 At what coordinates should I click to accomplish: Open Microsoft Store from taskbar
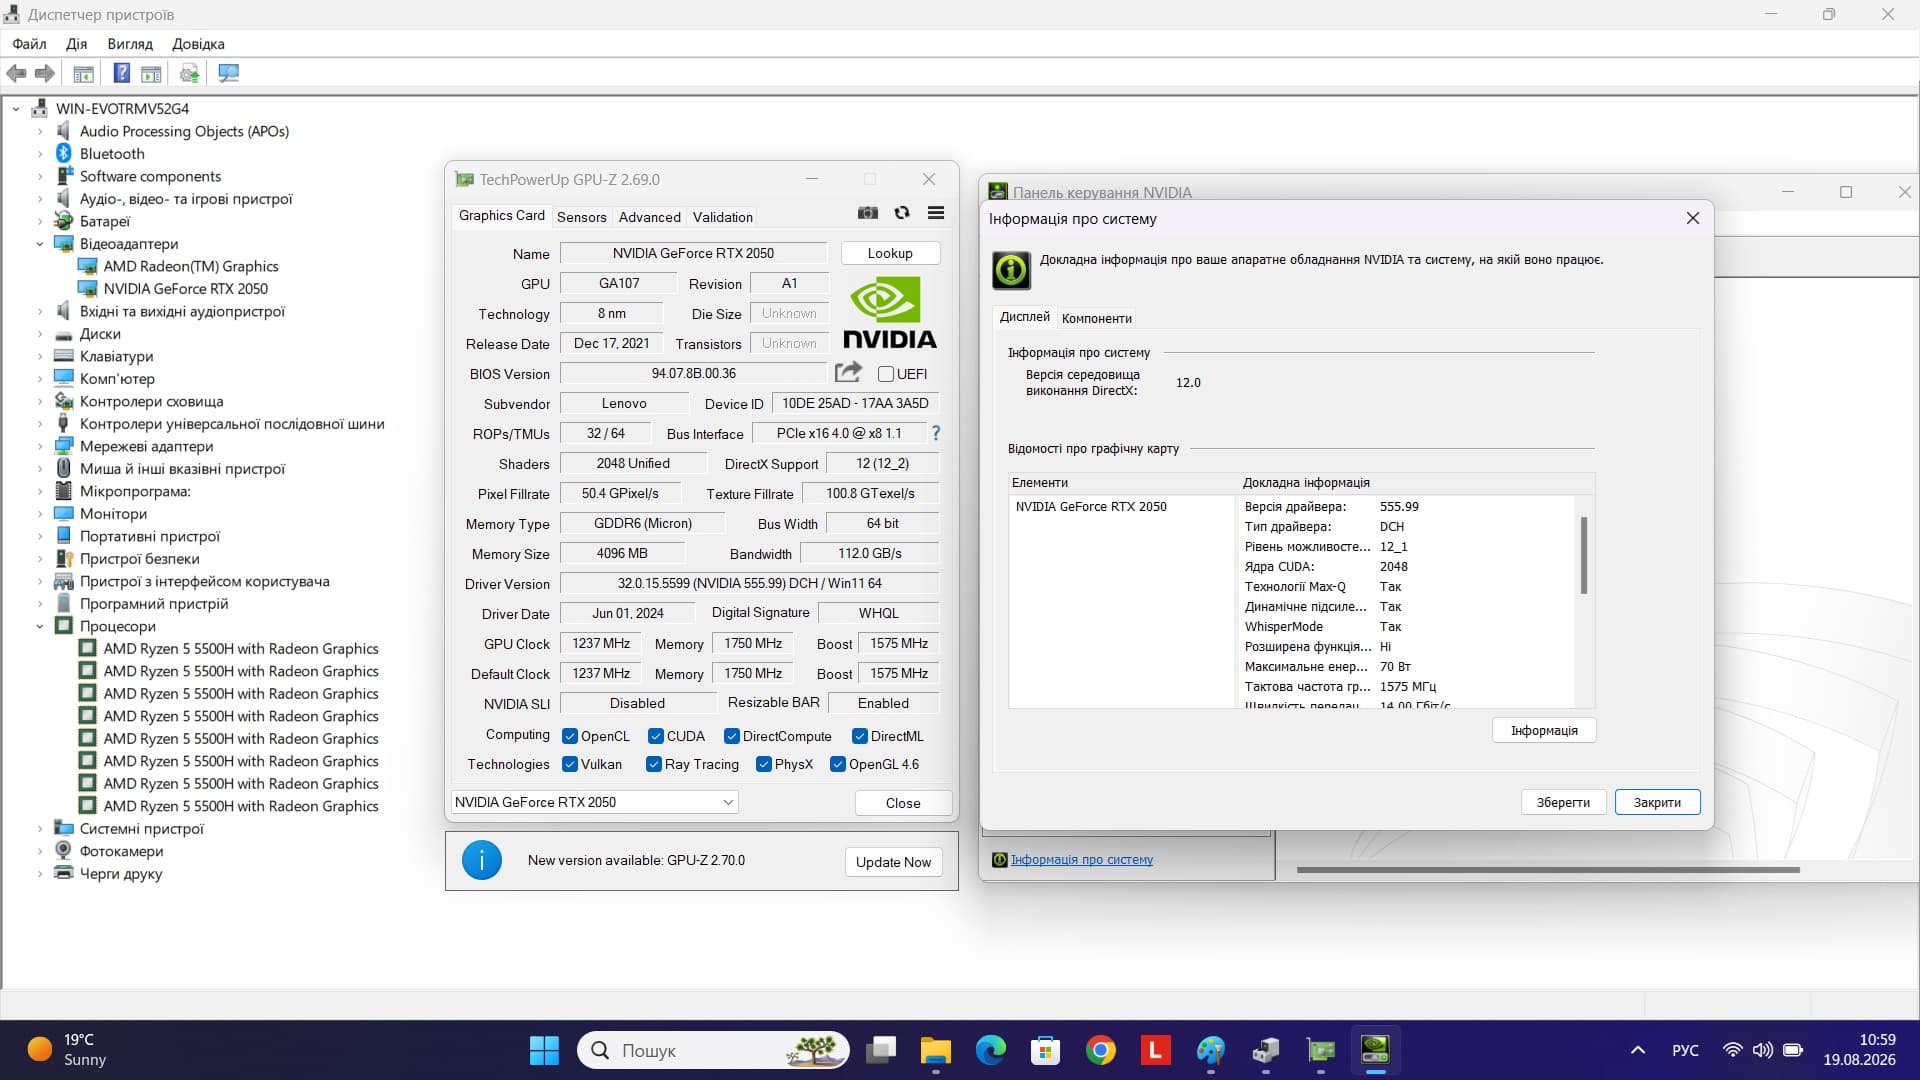pos(1046,1050)
